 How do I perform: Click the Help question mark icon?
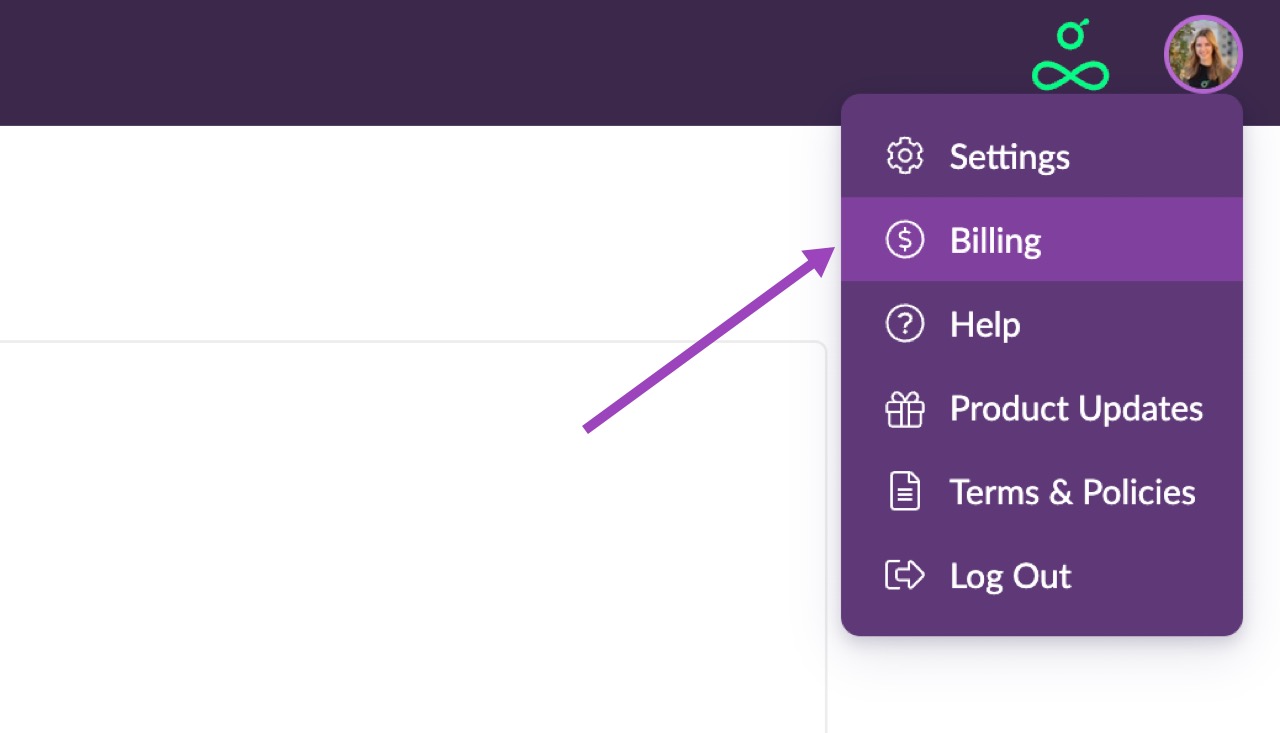(905, 324)
